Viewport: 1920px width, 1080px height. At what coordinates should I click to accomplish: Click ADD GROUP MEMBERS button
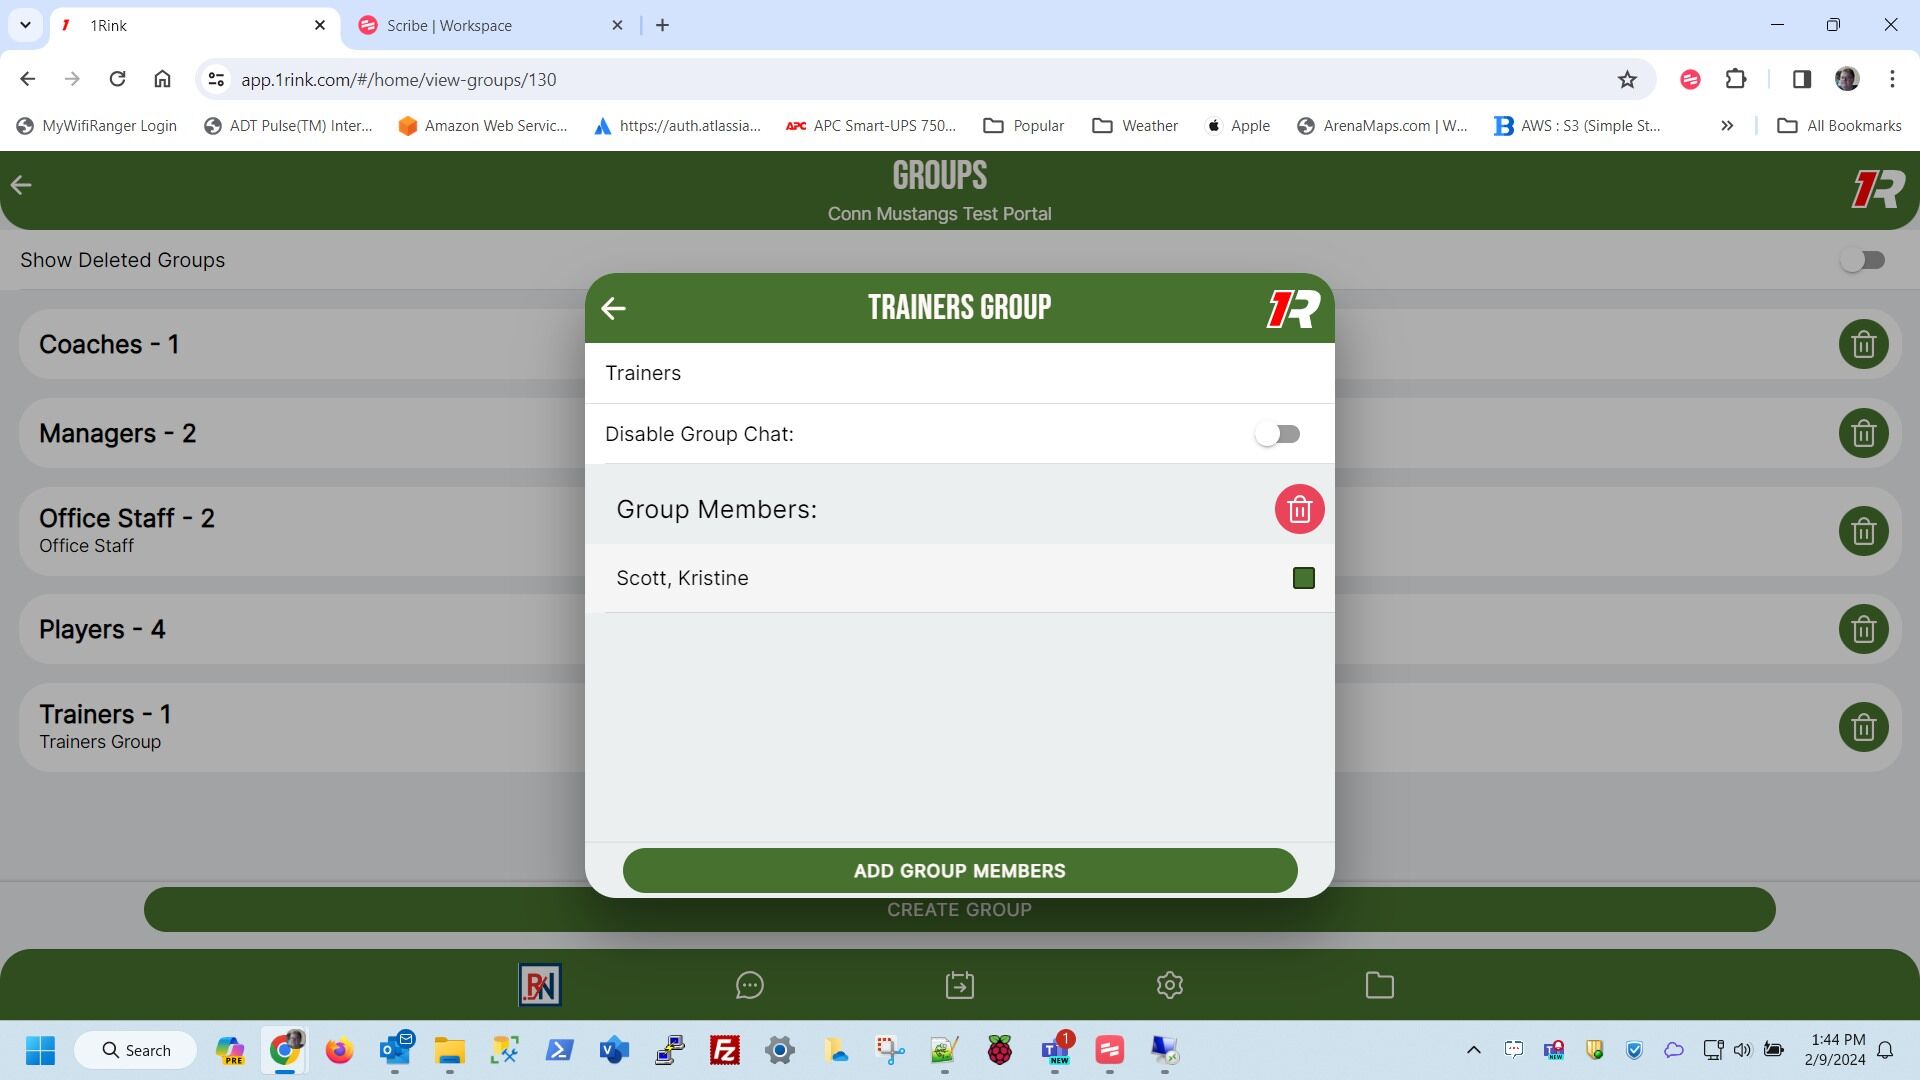[959, 871]
